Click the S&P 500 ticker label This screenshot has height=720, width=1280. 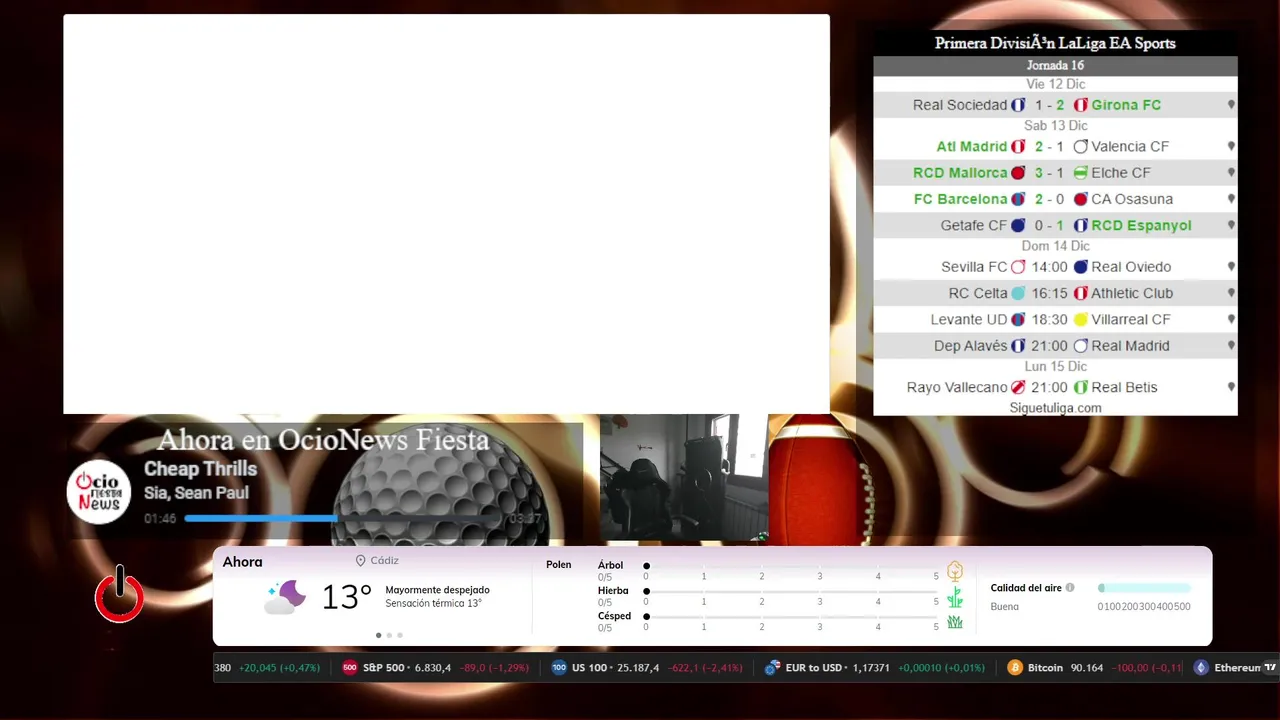(x=385, y=668)
